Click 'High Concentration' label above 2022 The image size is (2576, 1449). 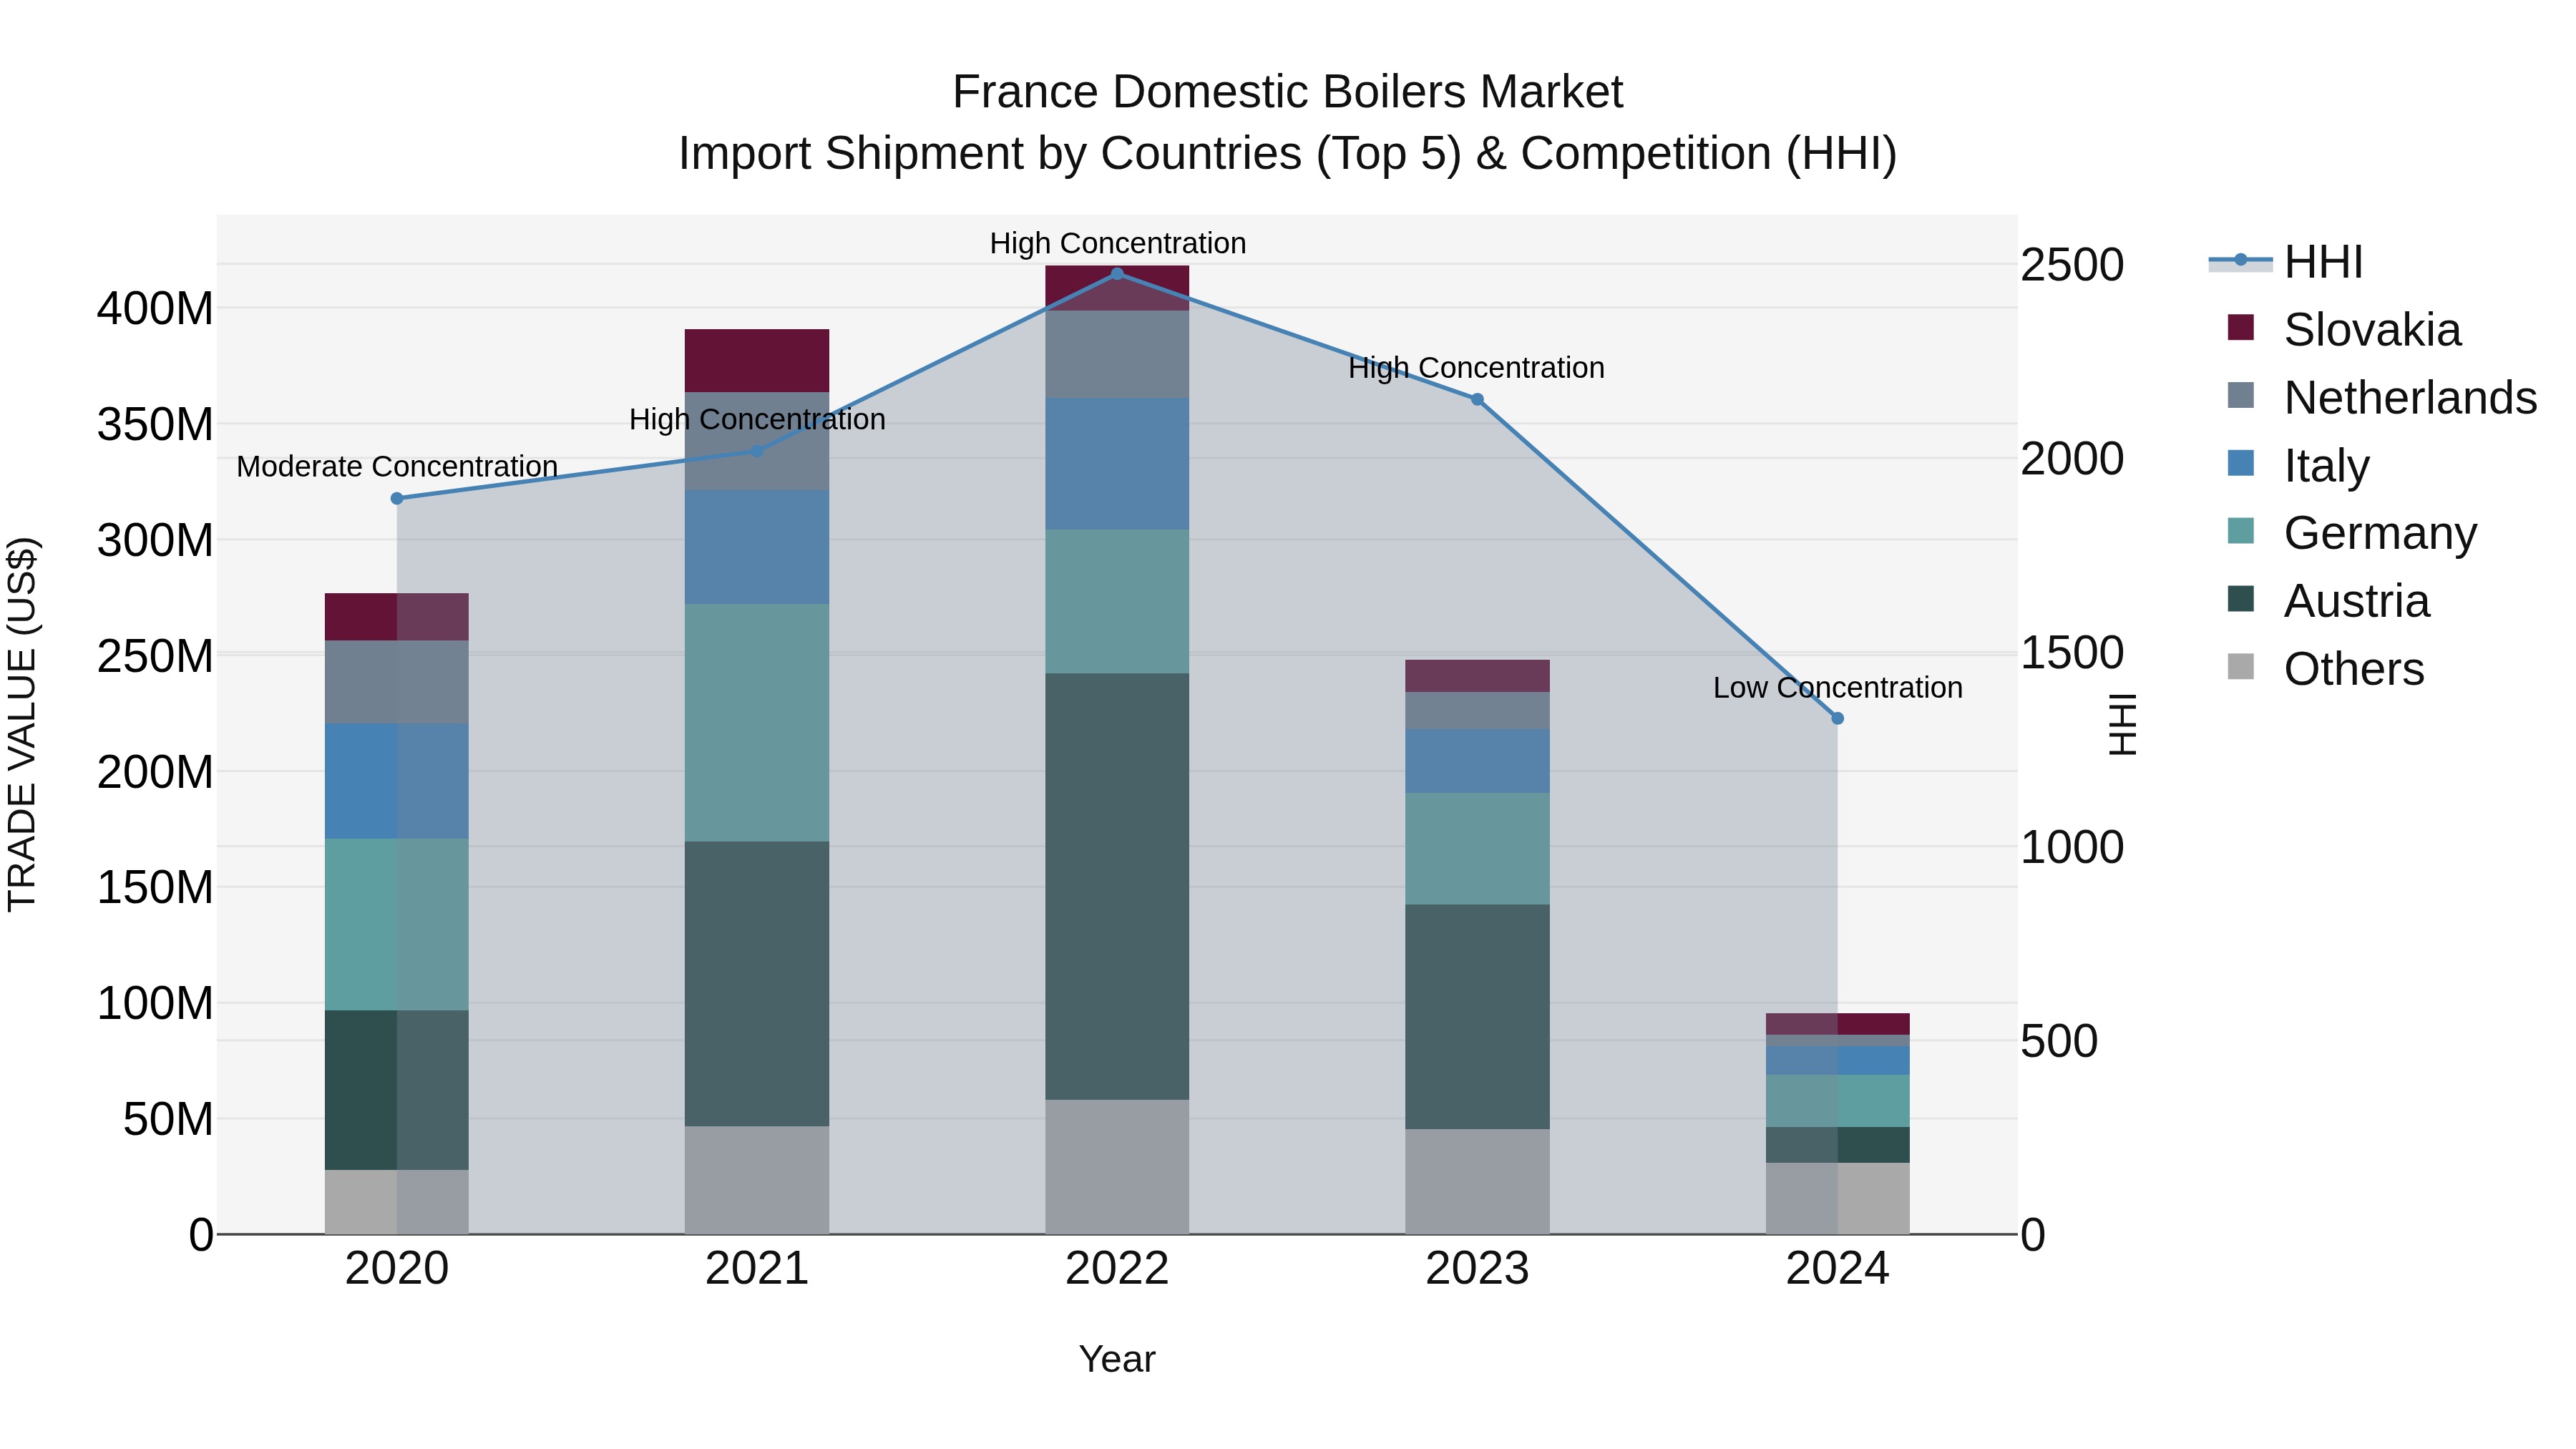(x=1117, y=243)
